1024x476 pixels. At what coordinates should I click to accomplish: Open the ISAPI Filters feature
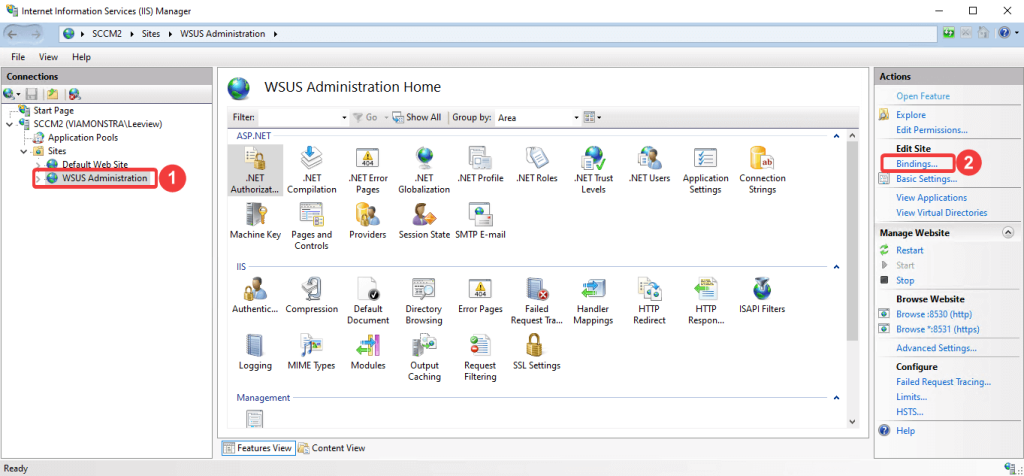[762, 296]
